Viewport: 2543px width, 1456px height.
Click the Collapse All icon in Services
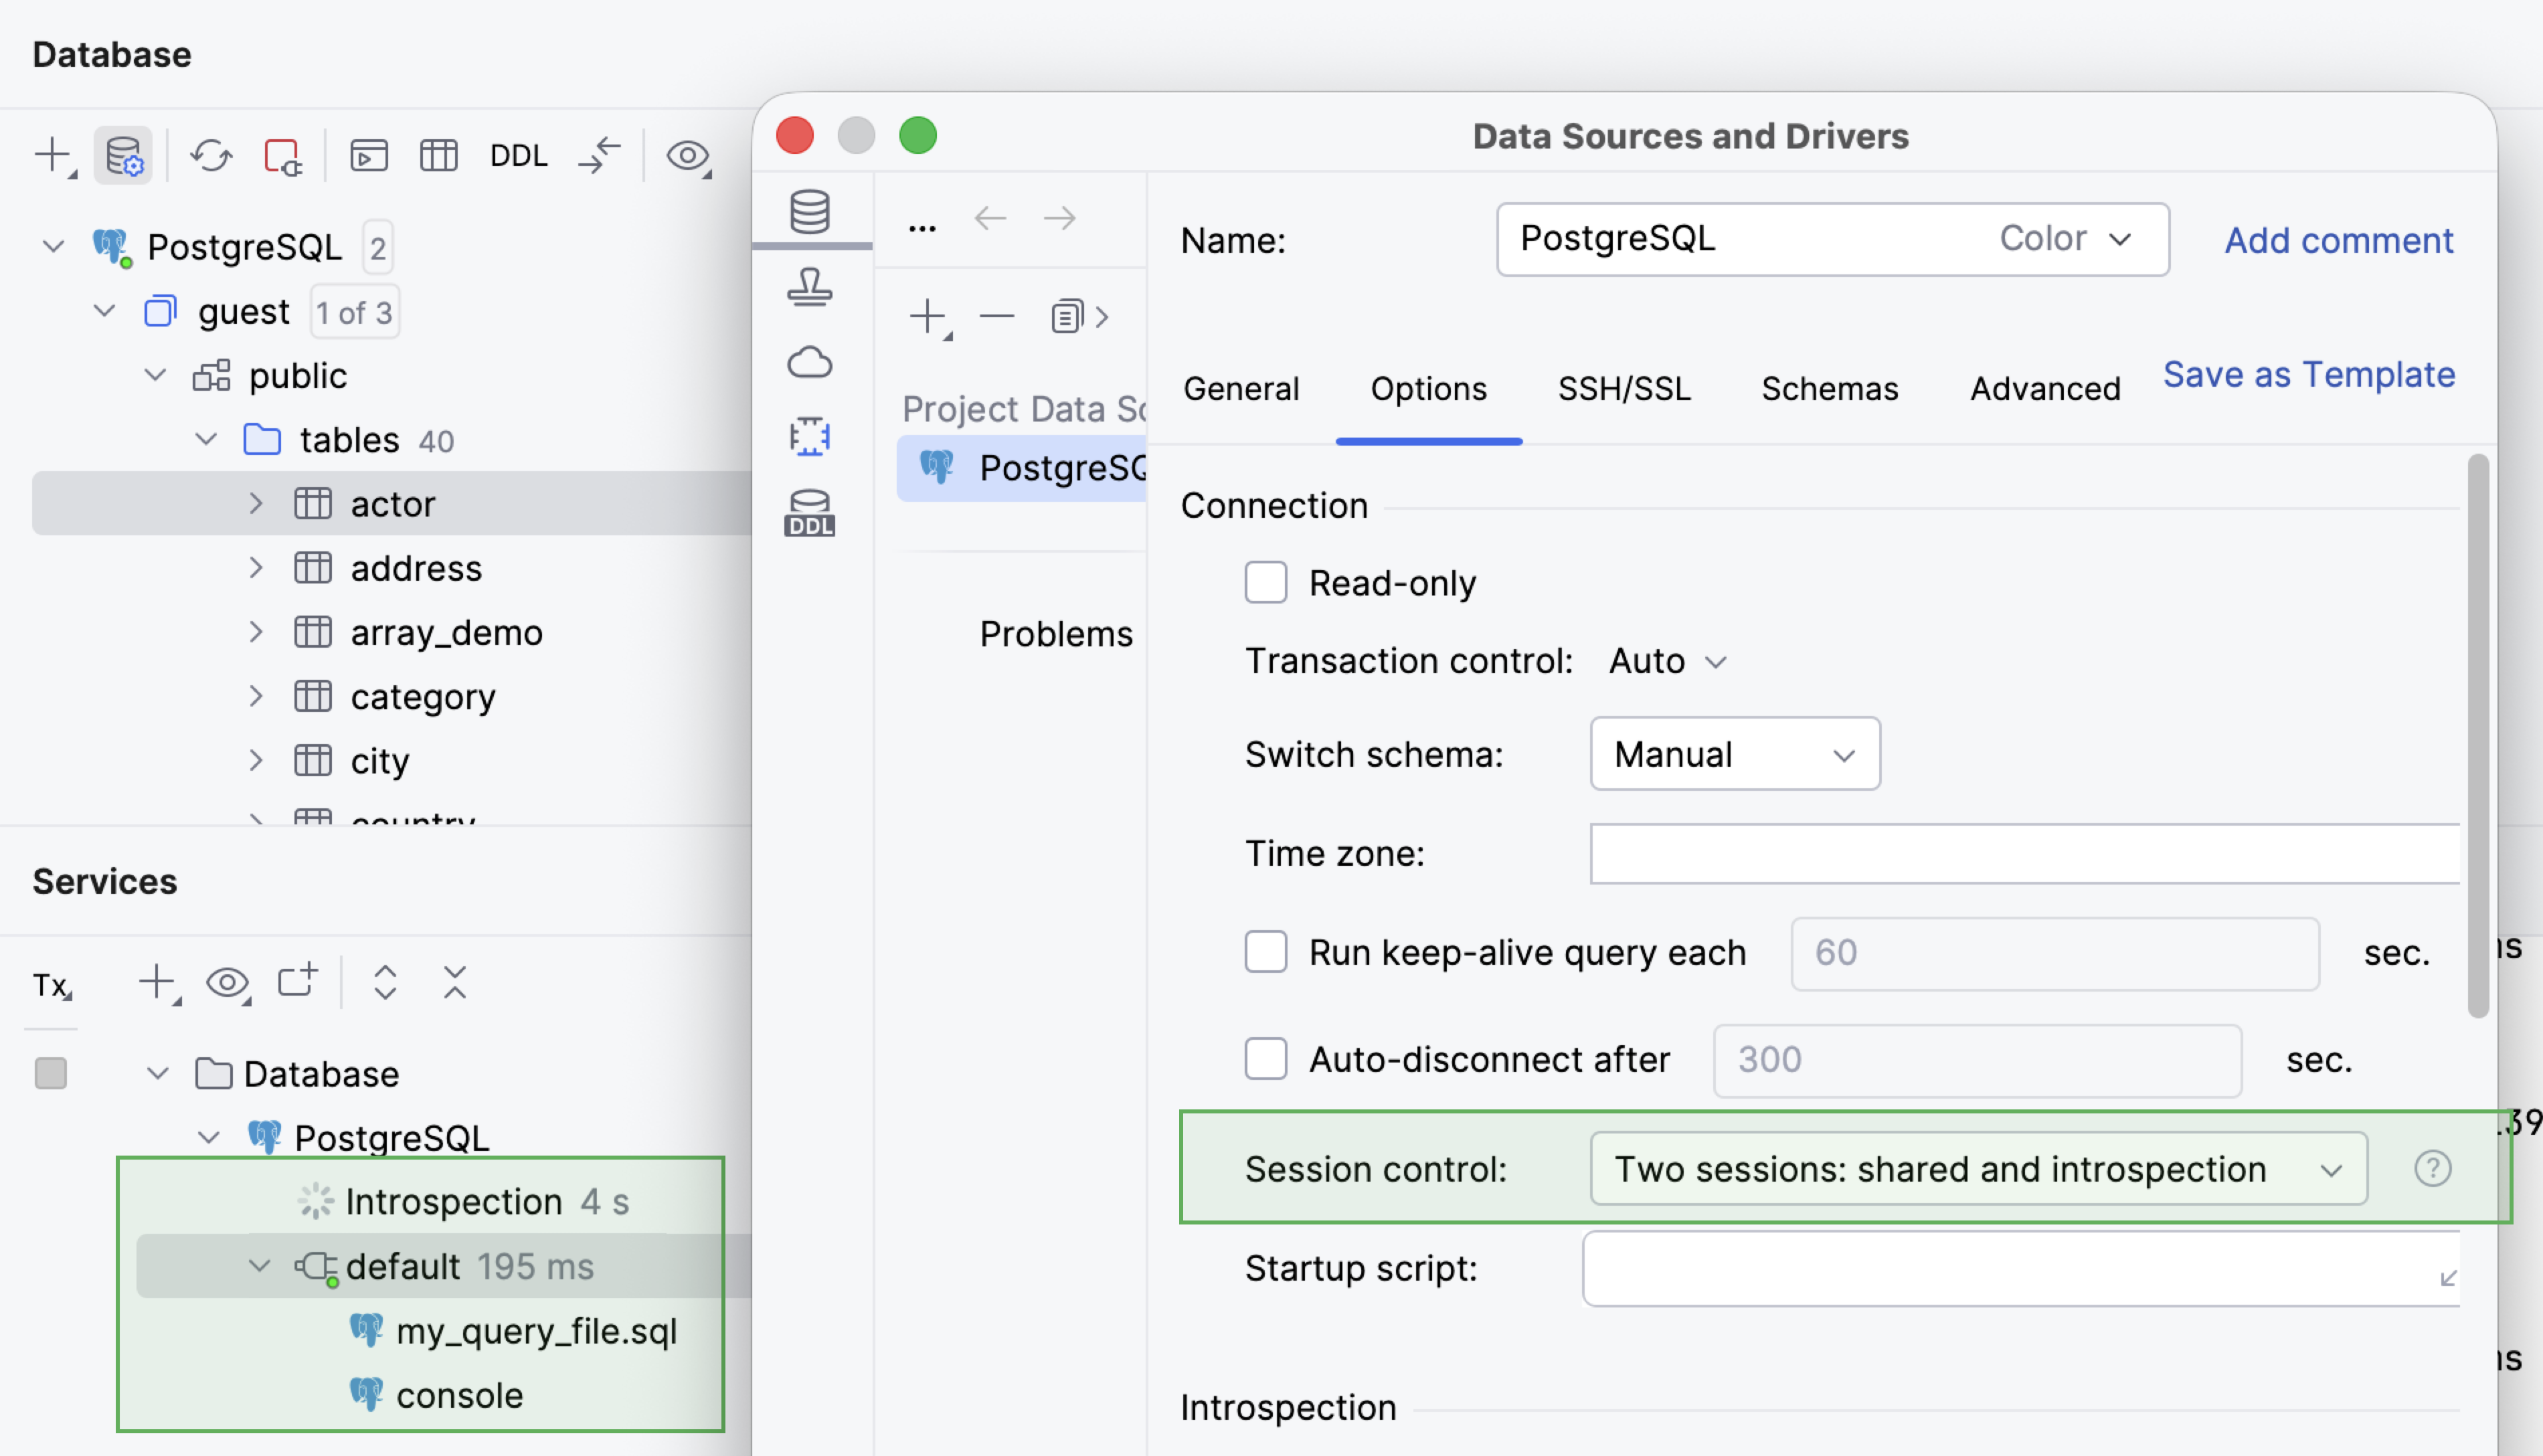pyautogui.click(x=455, y=983)
